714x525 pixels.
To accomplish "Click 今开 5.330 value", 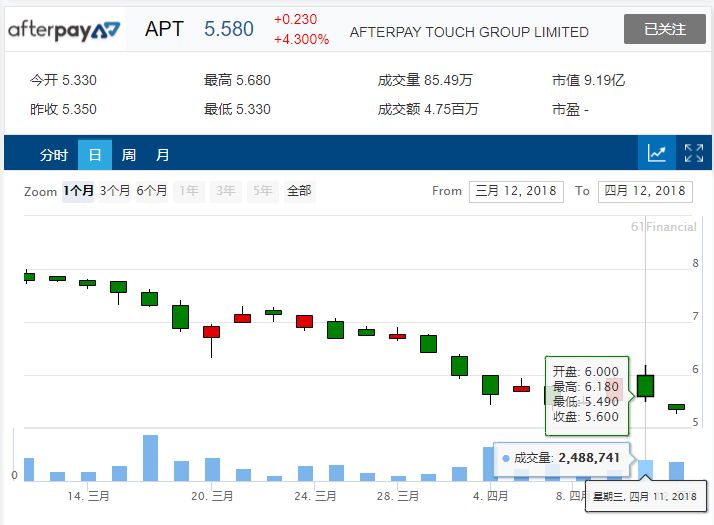I will [63, 81].
